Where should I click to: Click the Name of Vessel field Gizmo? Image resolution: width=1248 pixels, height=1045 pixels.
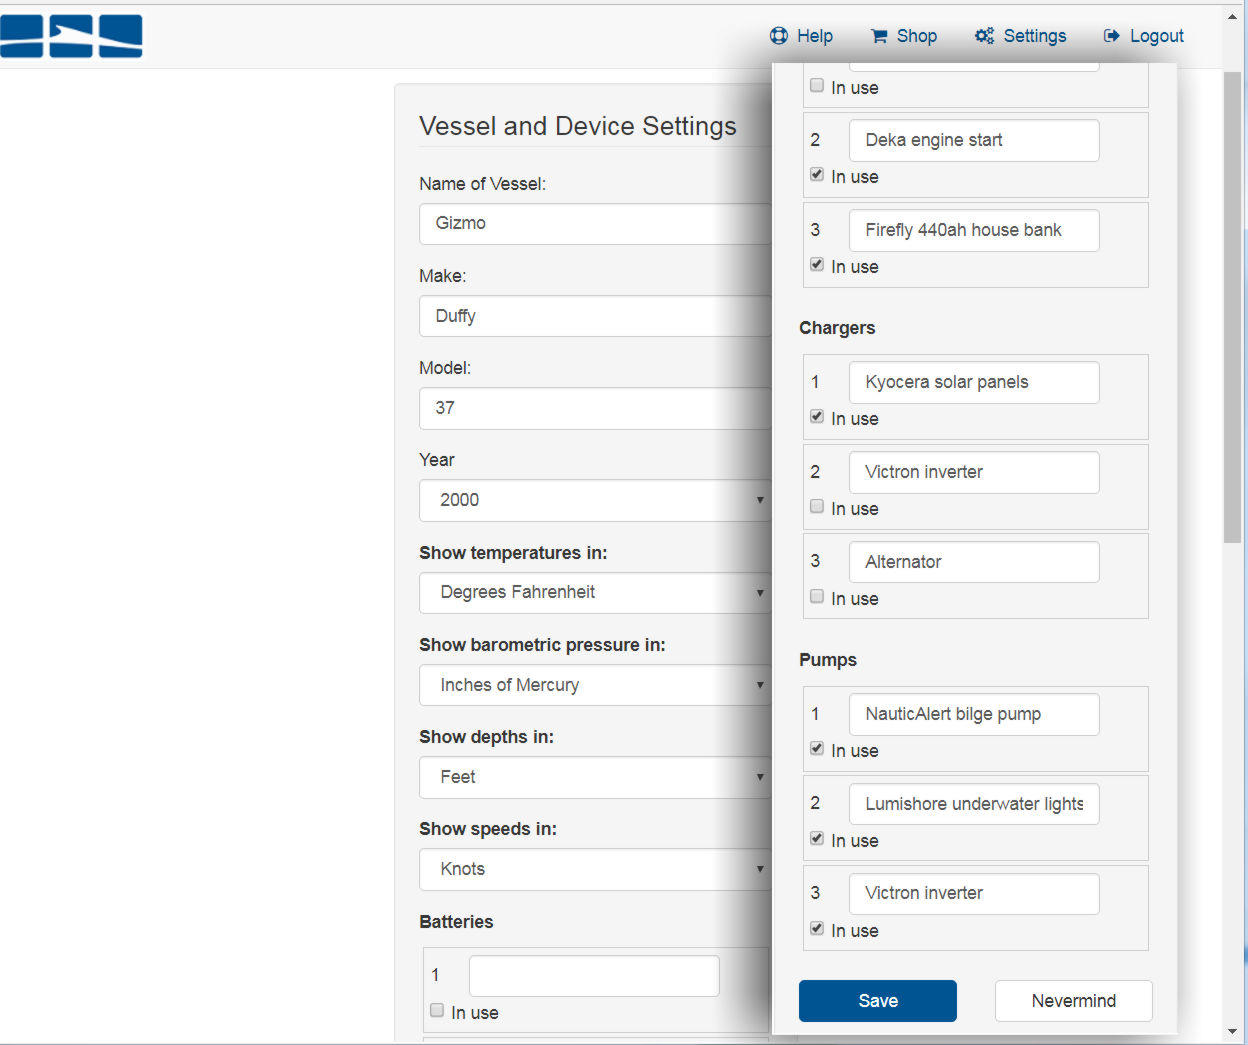click(596, 224)
